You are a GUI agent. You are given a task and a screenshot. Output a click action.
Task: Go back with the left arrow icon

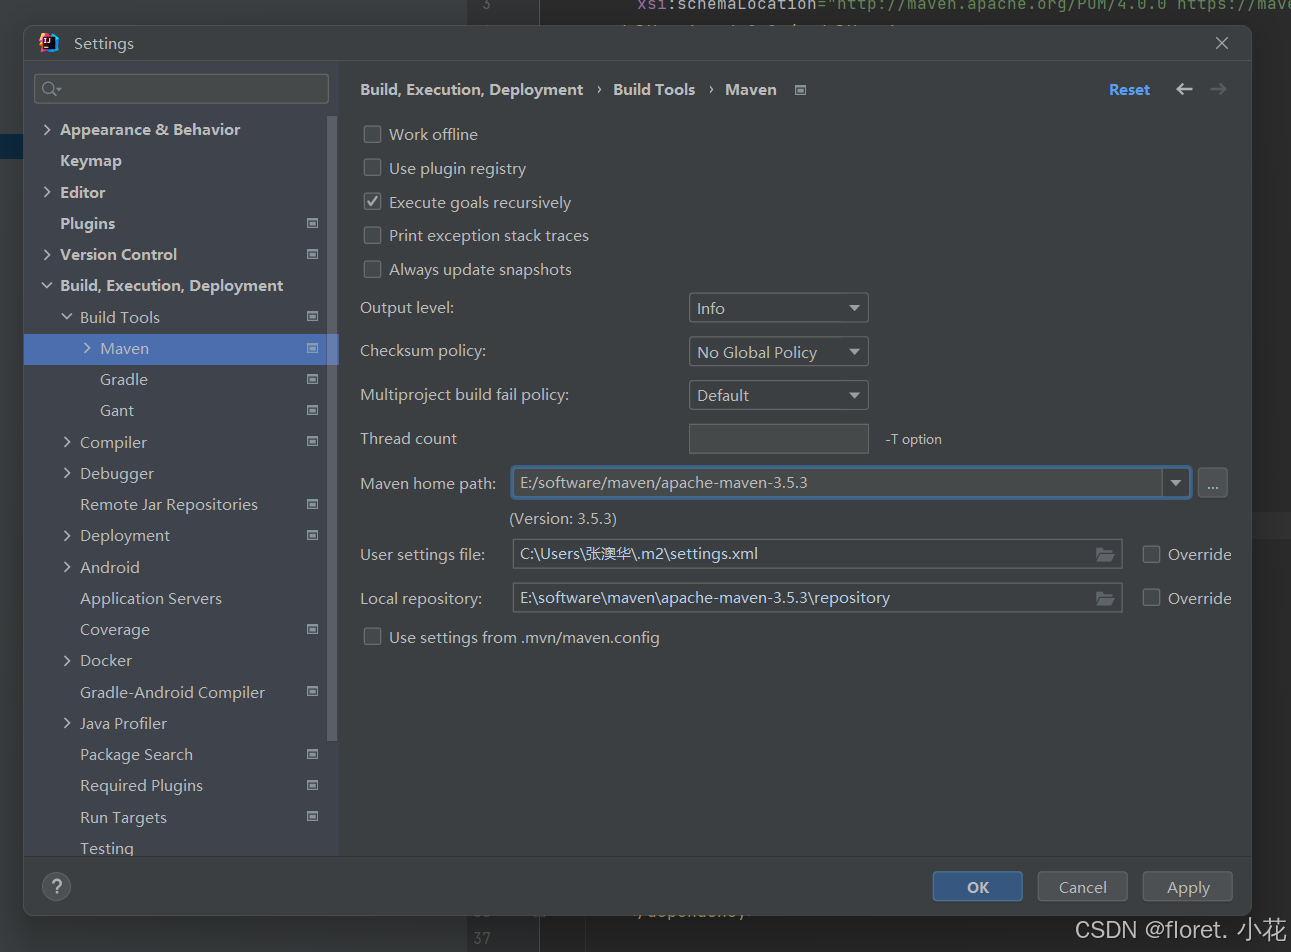click(1184, 89)
